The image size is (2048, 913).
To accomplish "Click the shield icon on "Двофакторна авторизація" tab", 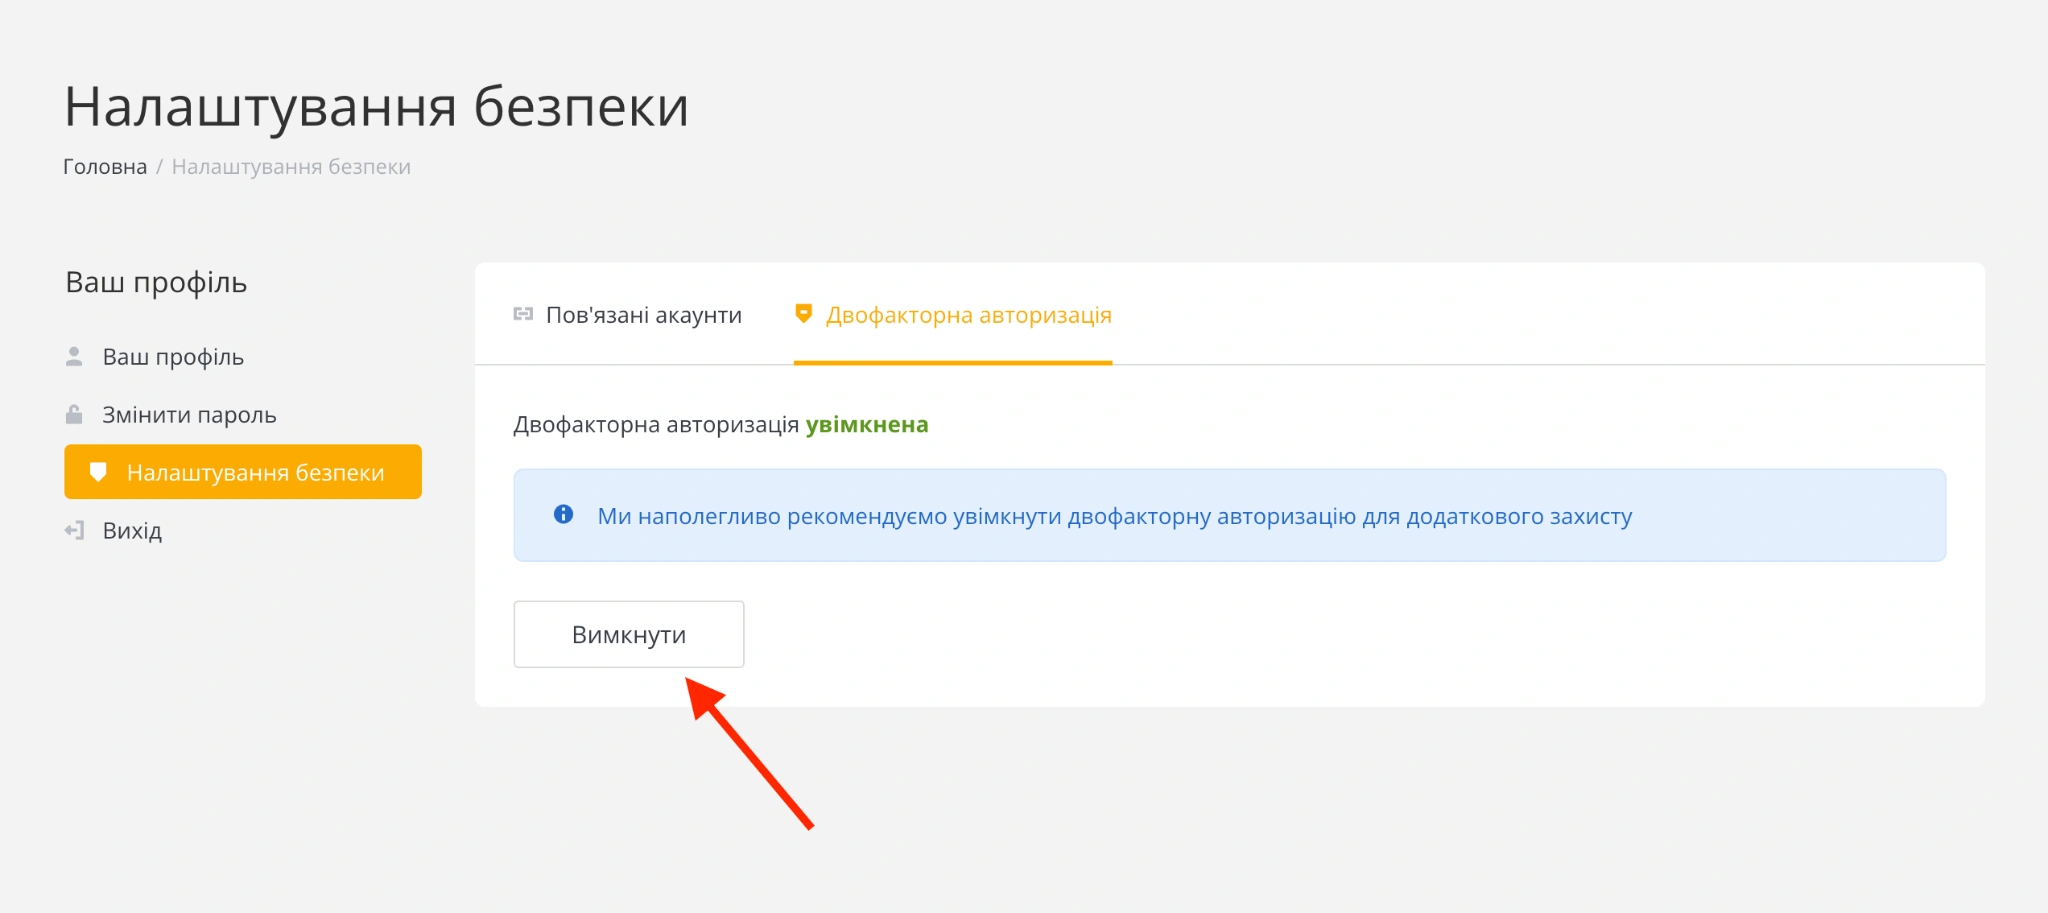I will pos(803,313).
